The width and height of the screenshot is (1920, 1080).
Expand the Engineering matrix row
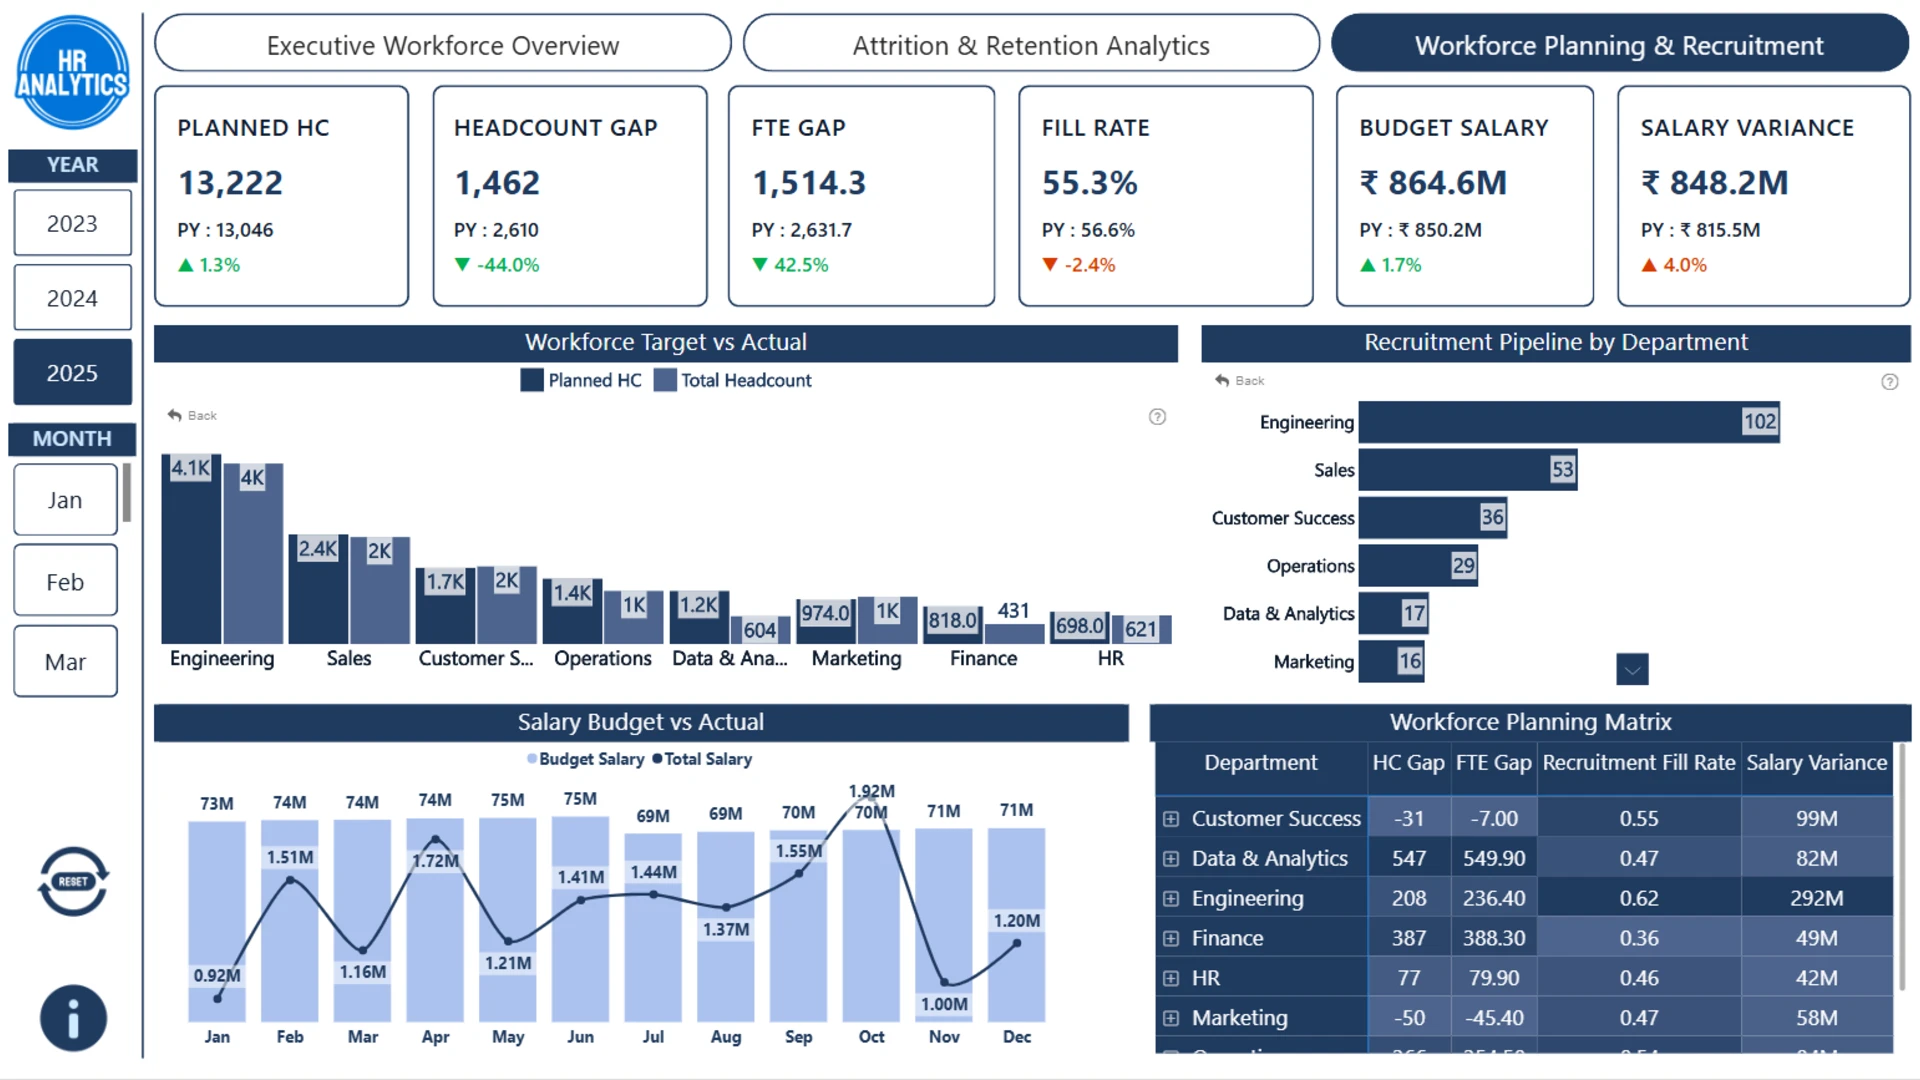1171,899
